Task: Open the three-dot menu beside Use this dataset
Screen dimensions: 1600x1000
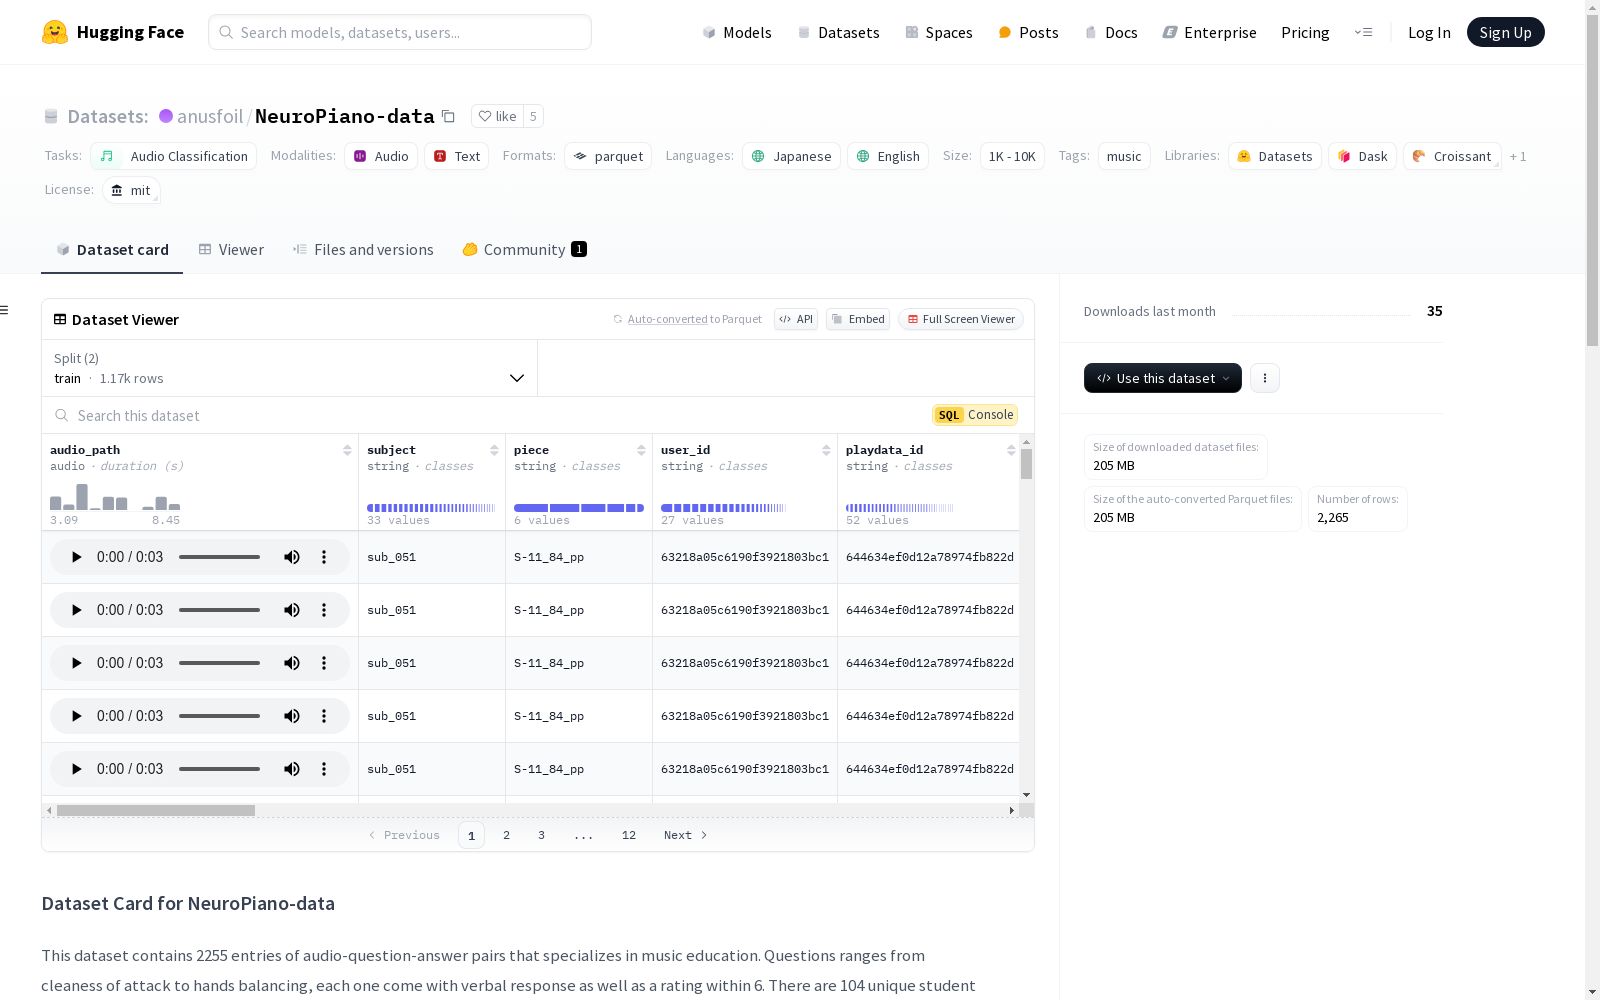Action: pyautogui.click(x=1265, y=378)
